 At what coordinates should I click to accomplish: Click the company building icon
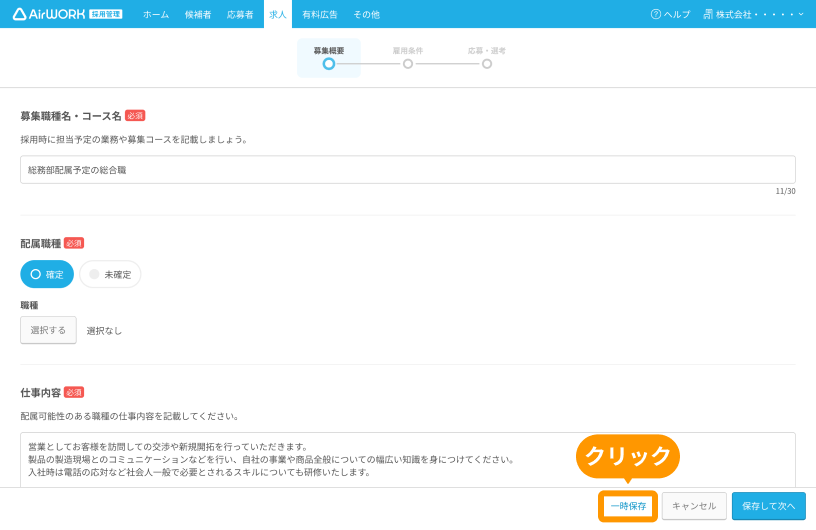pos(708,14)
